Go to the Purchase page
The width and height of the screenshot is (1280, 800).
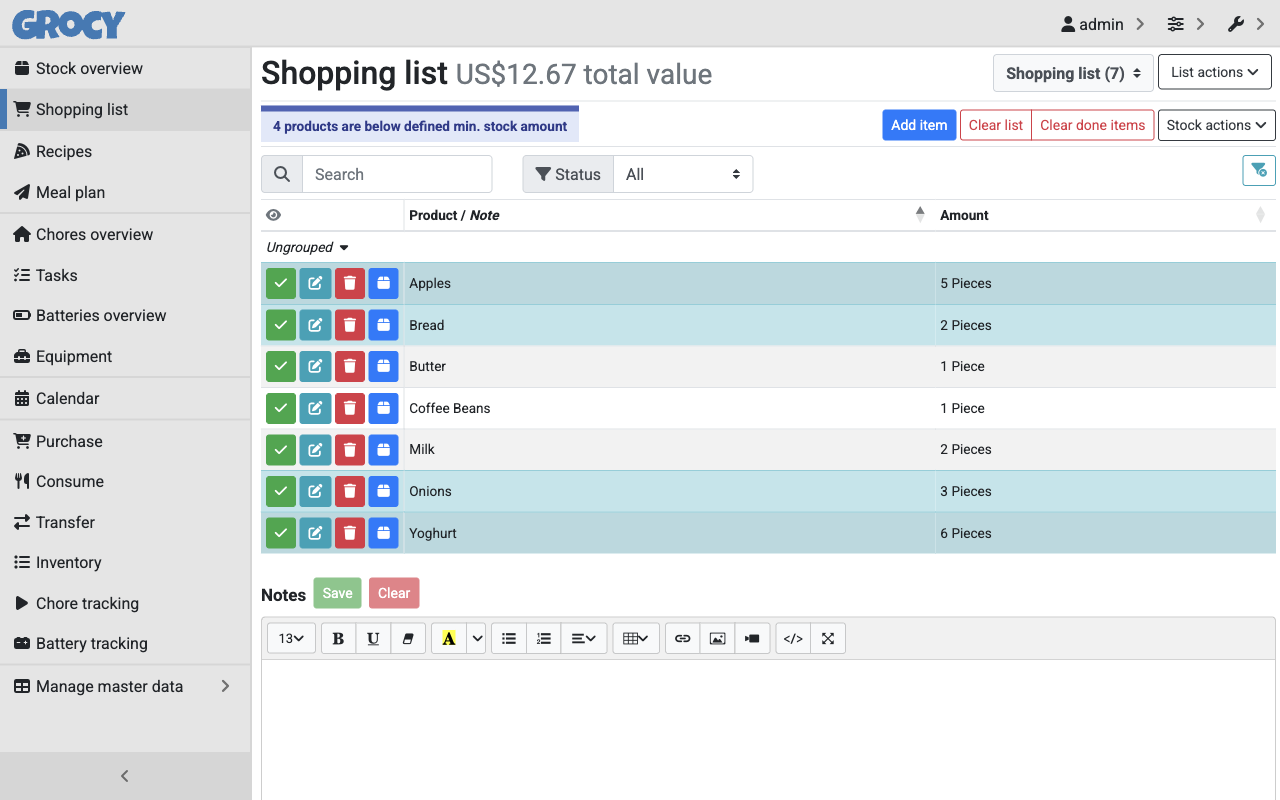[125, 441]
